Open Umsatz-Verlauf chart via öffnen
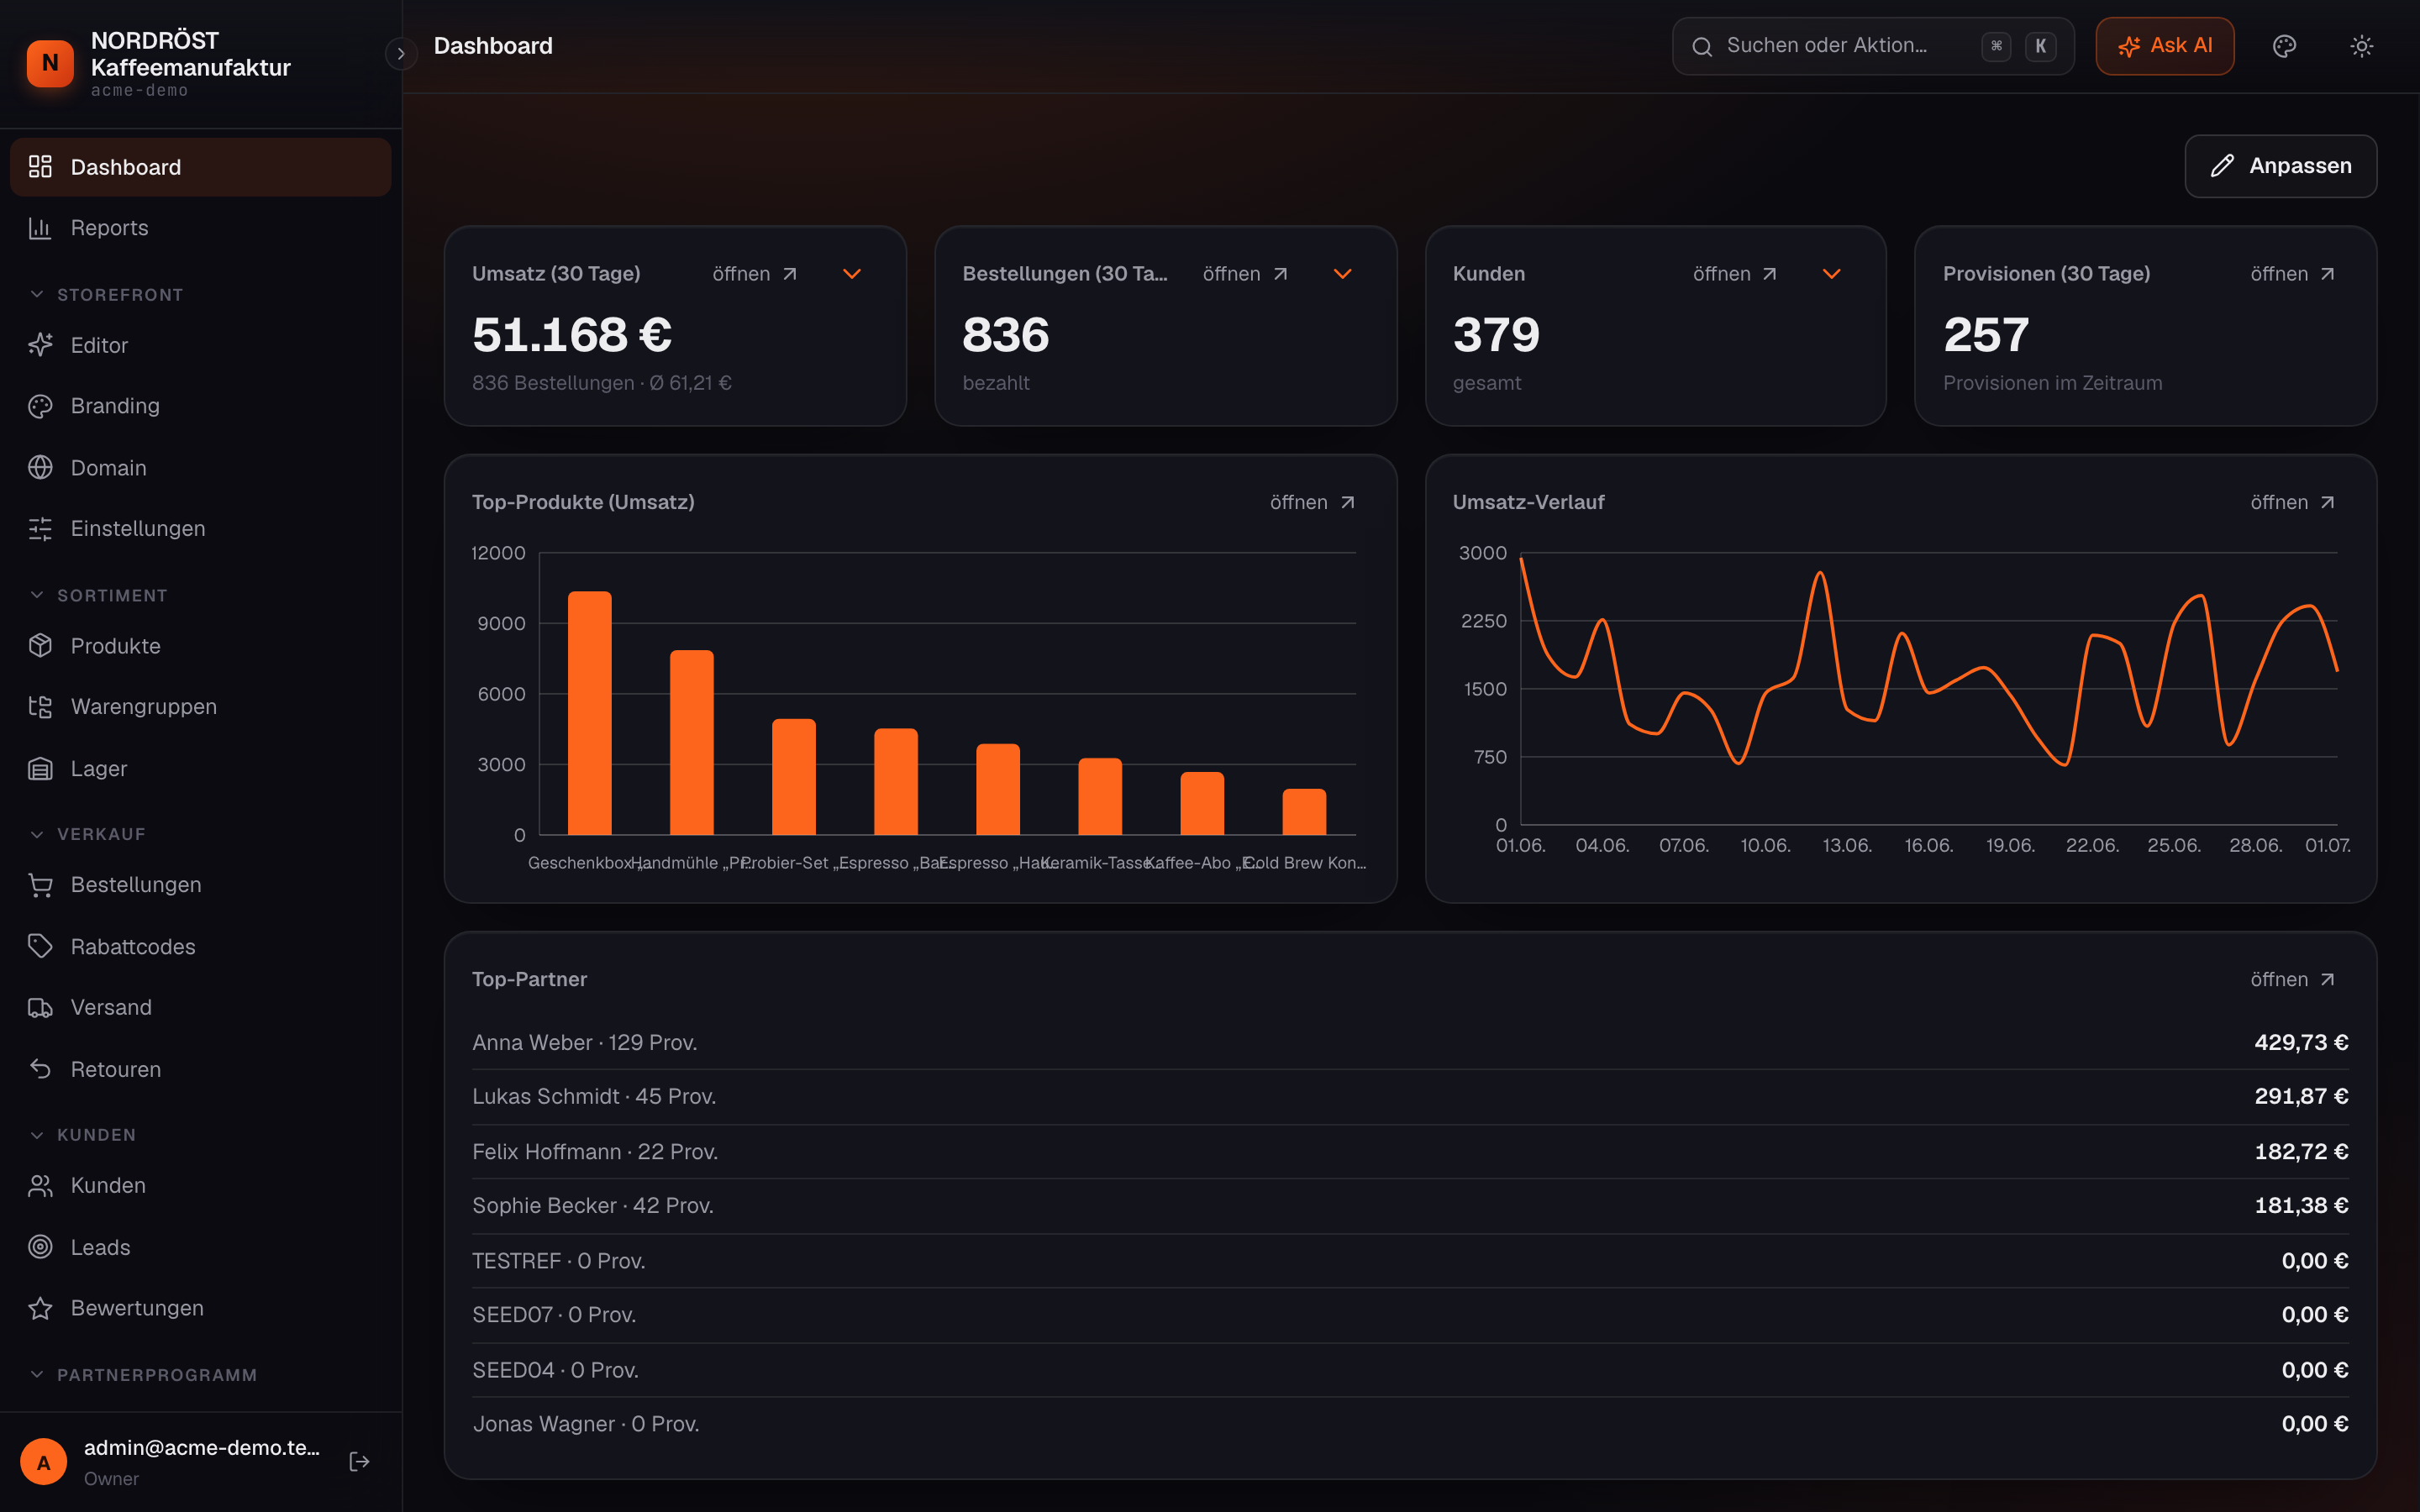 click(x=2292, y=502)
